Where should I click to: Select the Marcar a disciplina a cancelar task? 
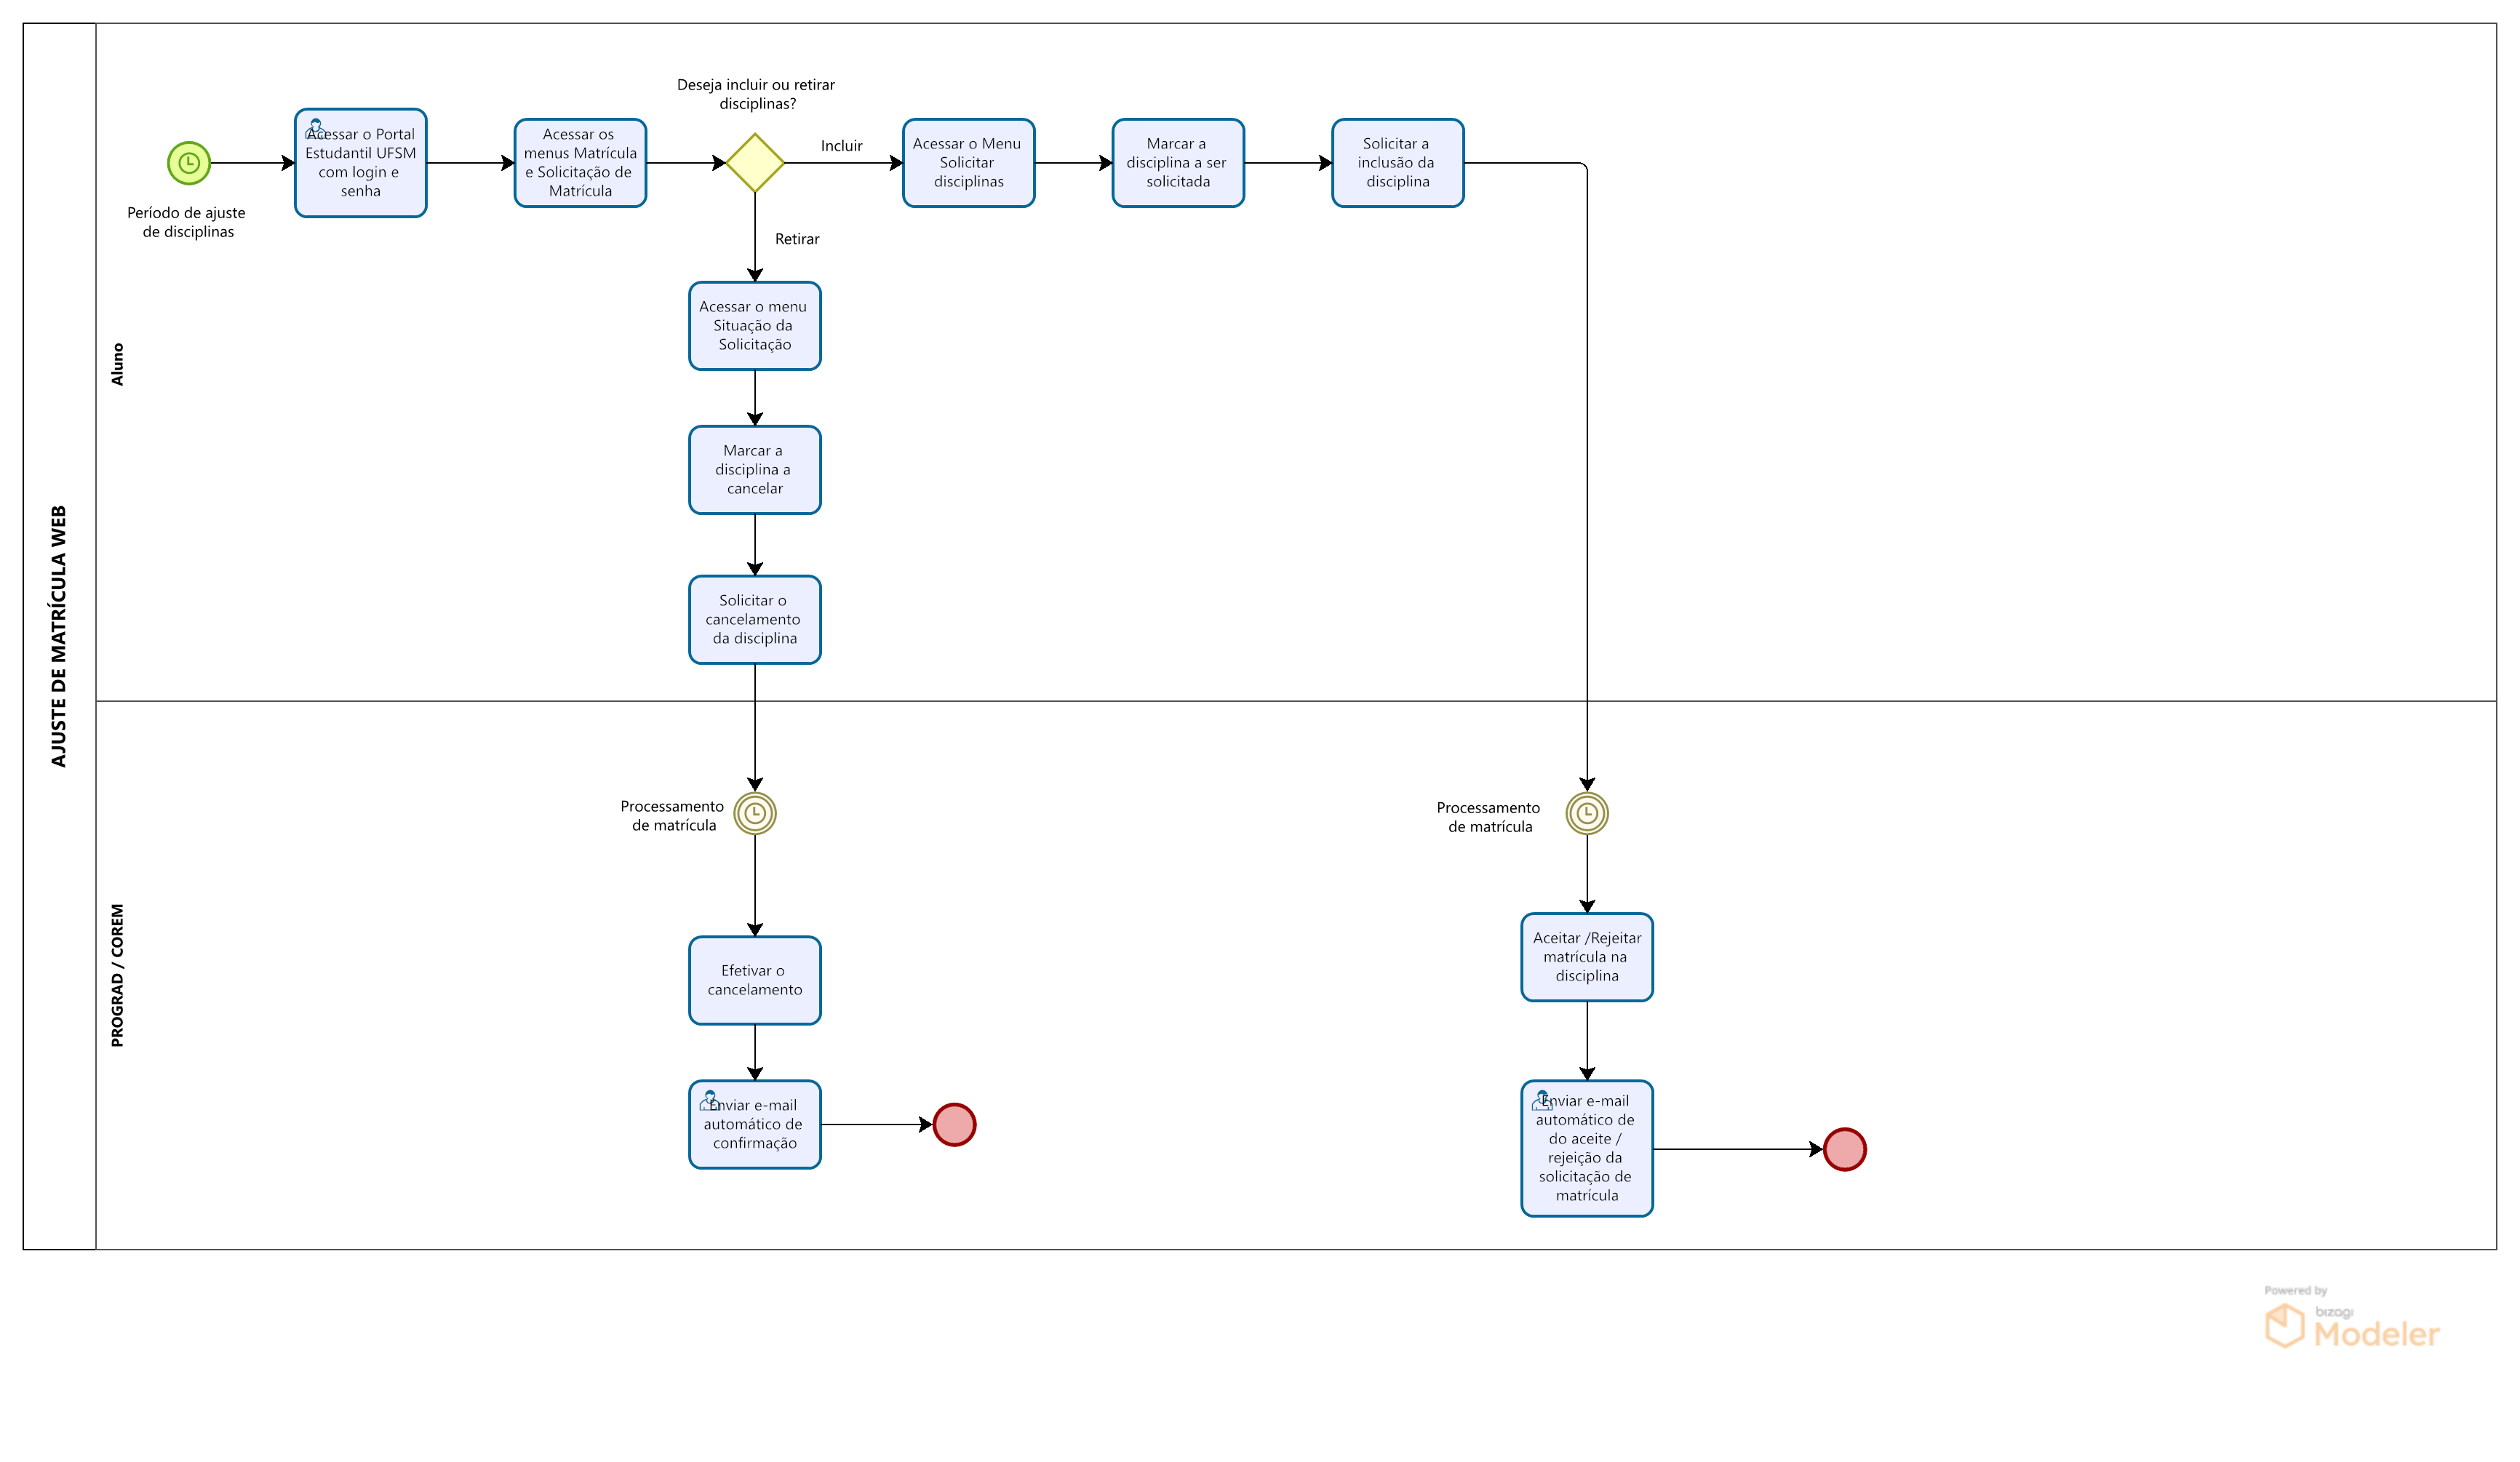tap(754, 470)
